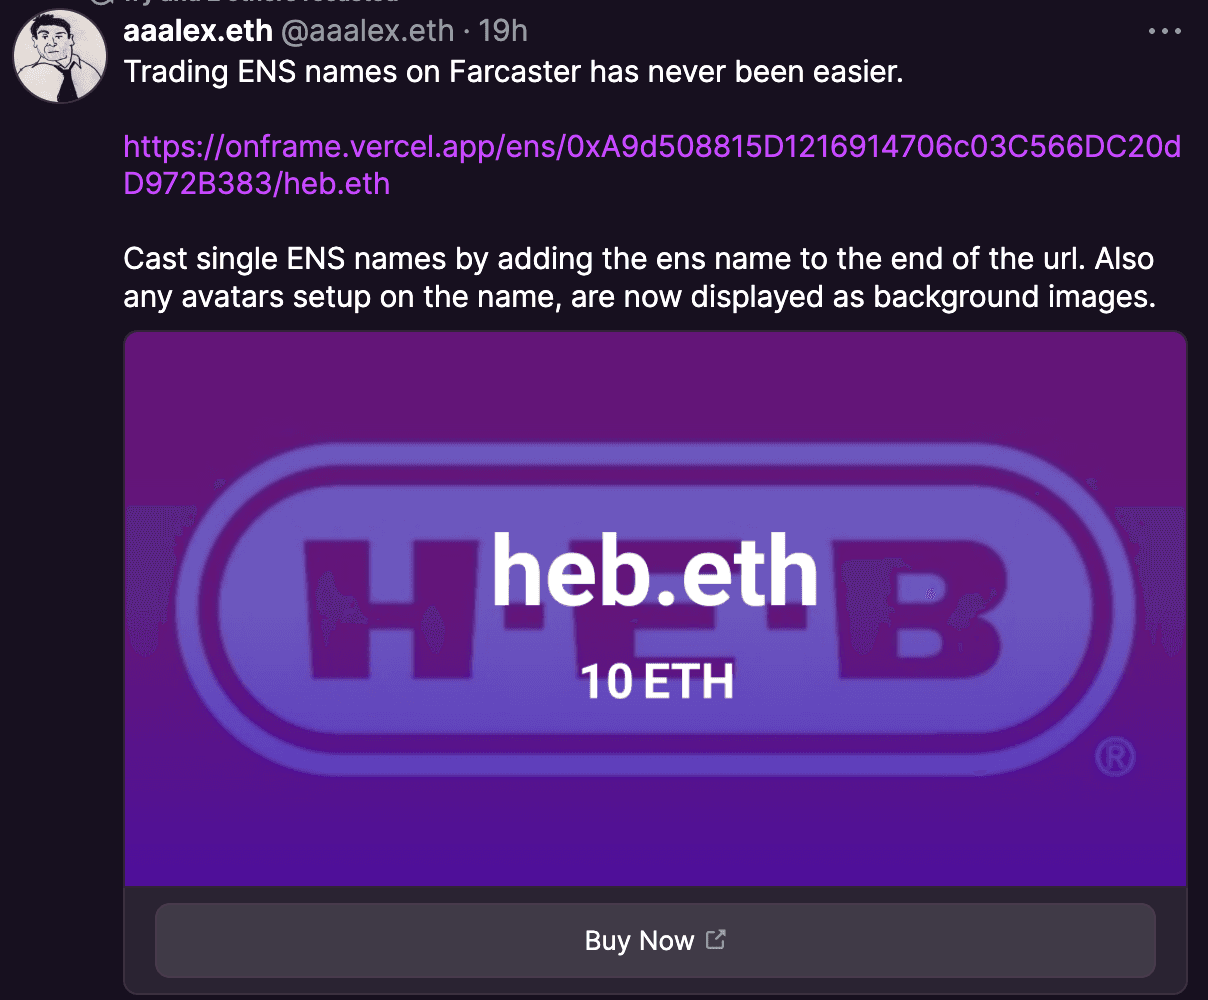Click the 10 ETH price text
Viewport: 1208px width, 1000px height.
657,682
